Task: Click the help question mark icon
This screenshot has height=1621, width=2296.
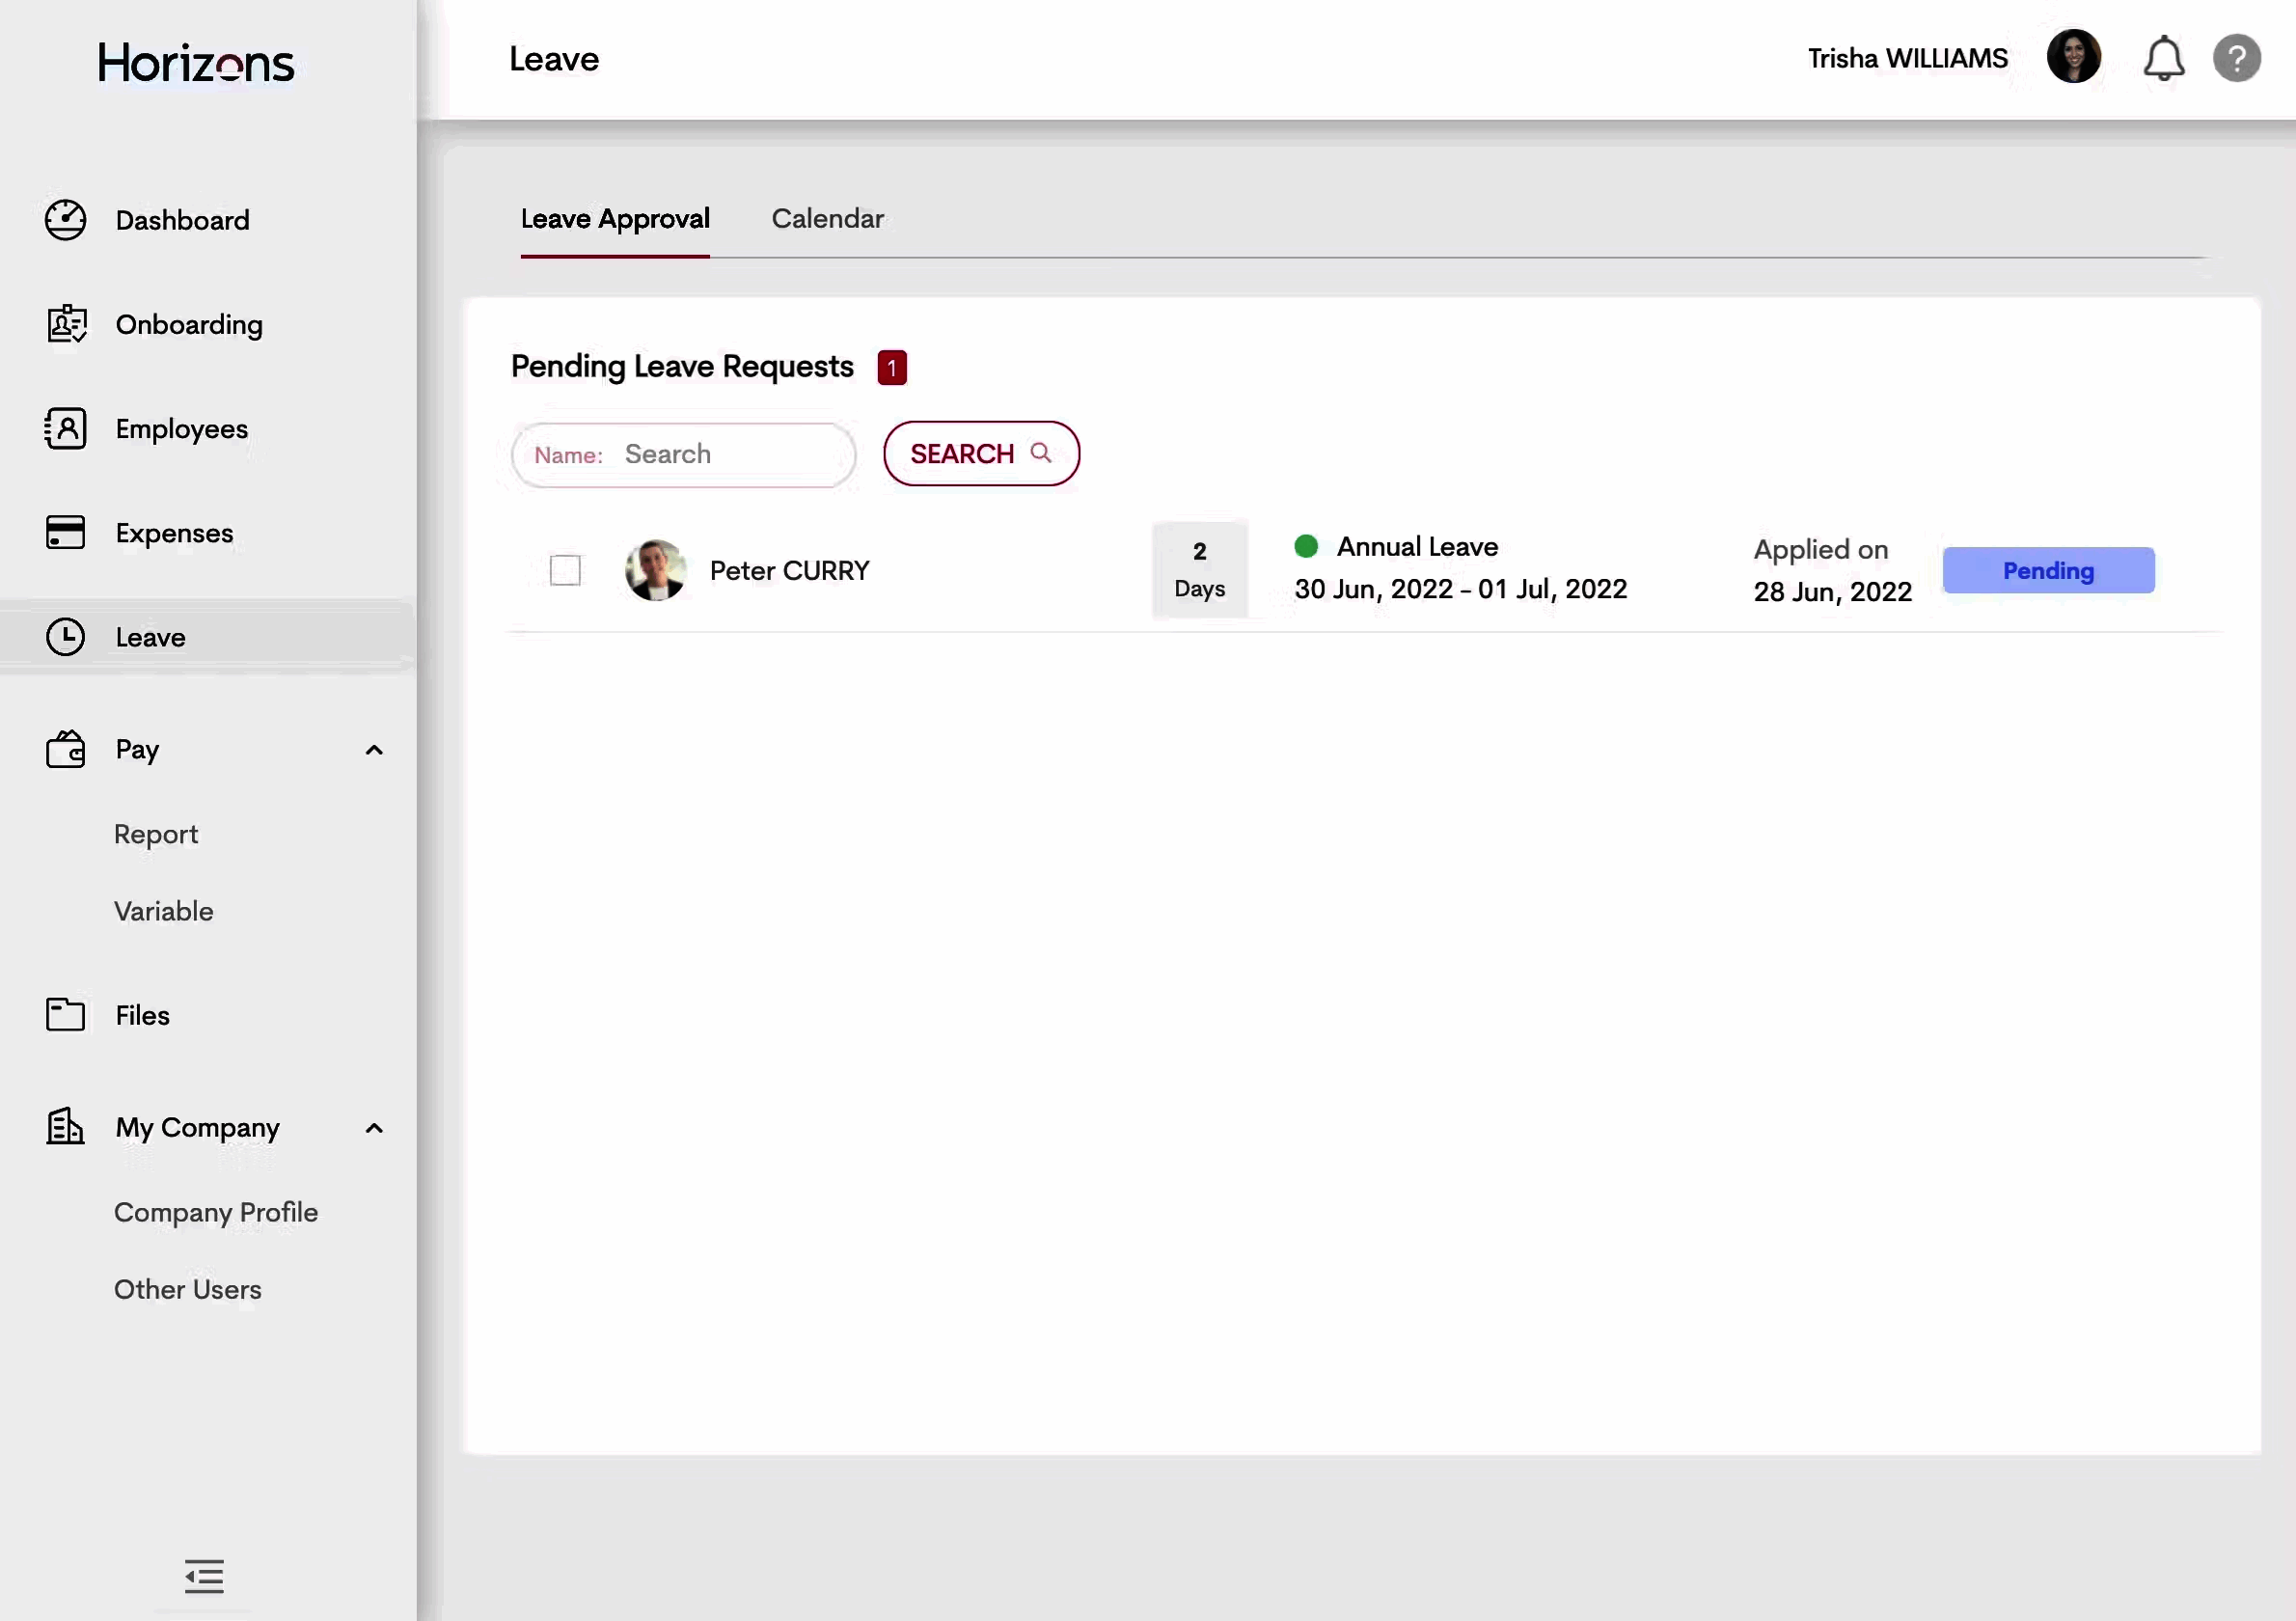Action: (x=2236, y=58)
